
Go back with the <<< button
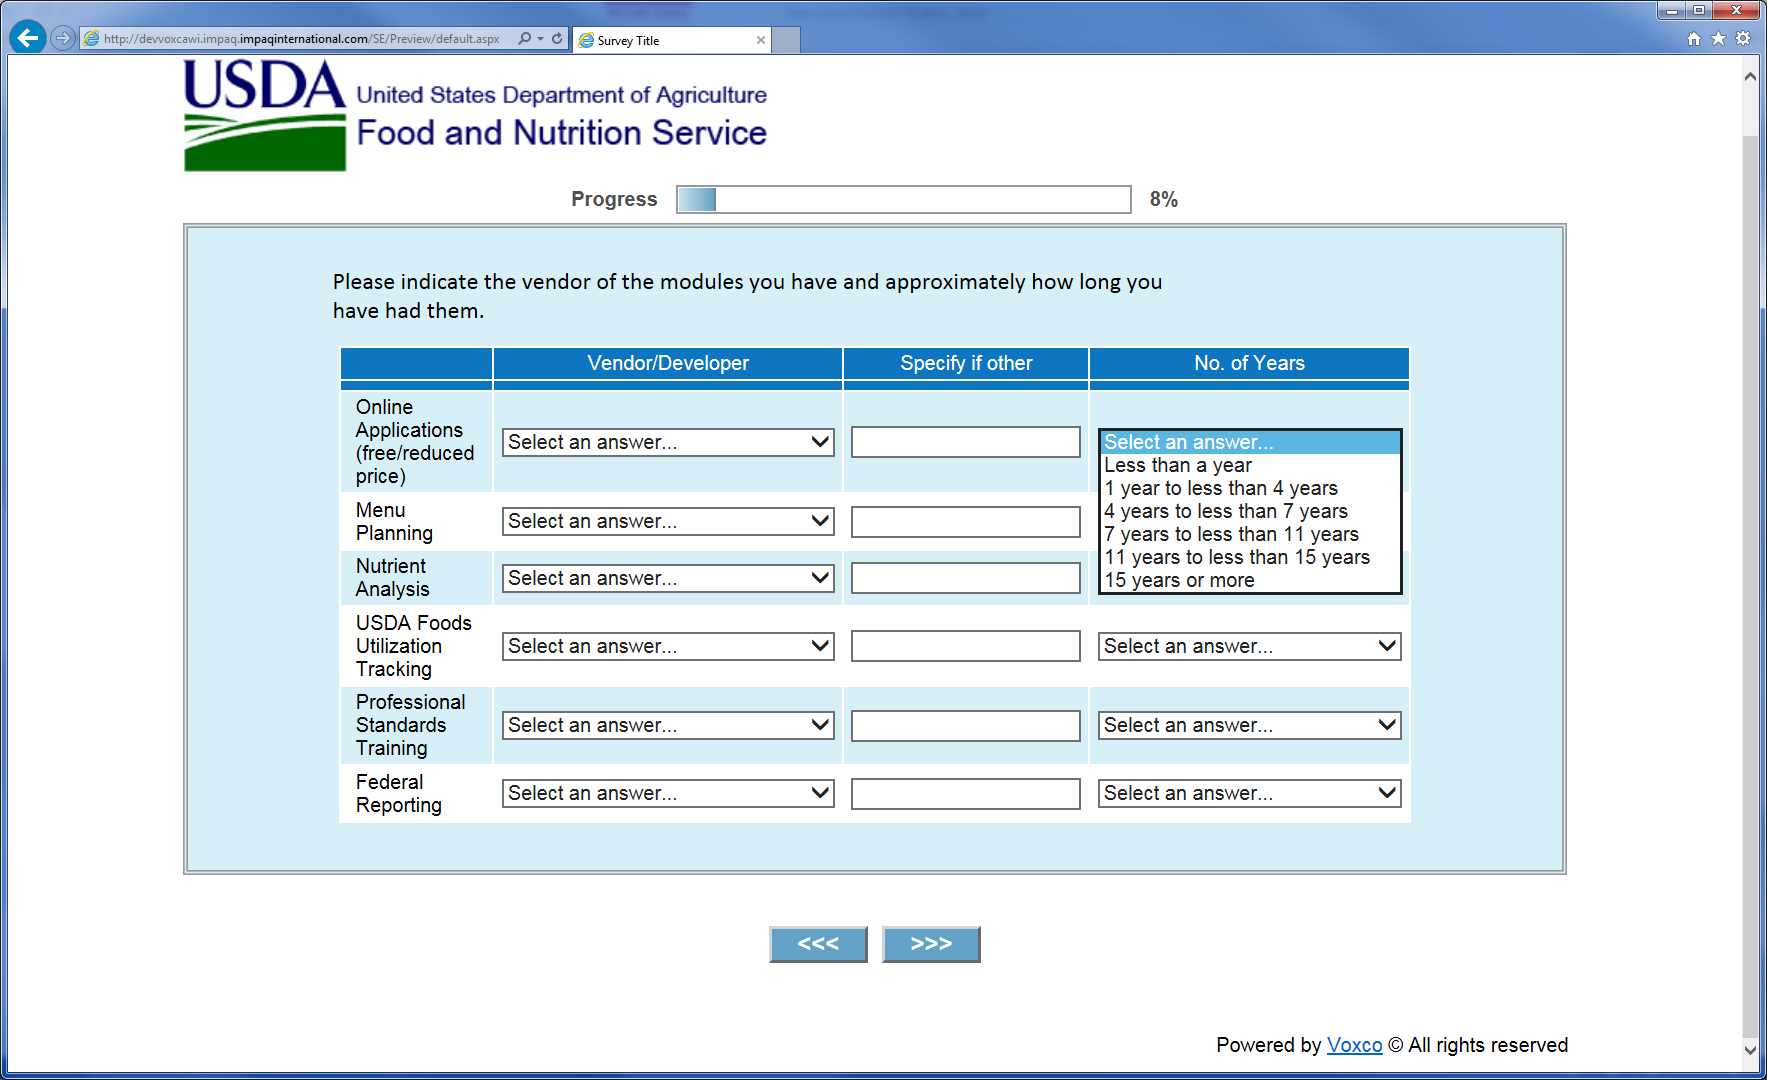[817, 944]
